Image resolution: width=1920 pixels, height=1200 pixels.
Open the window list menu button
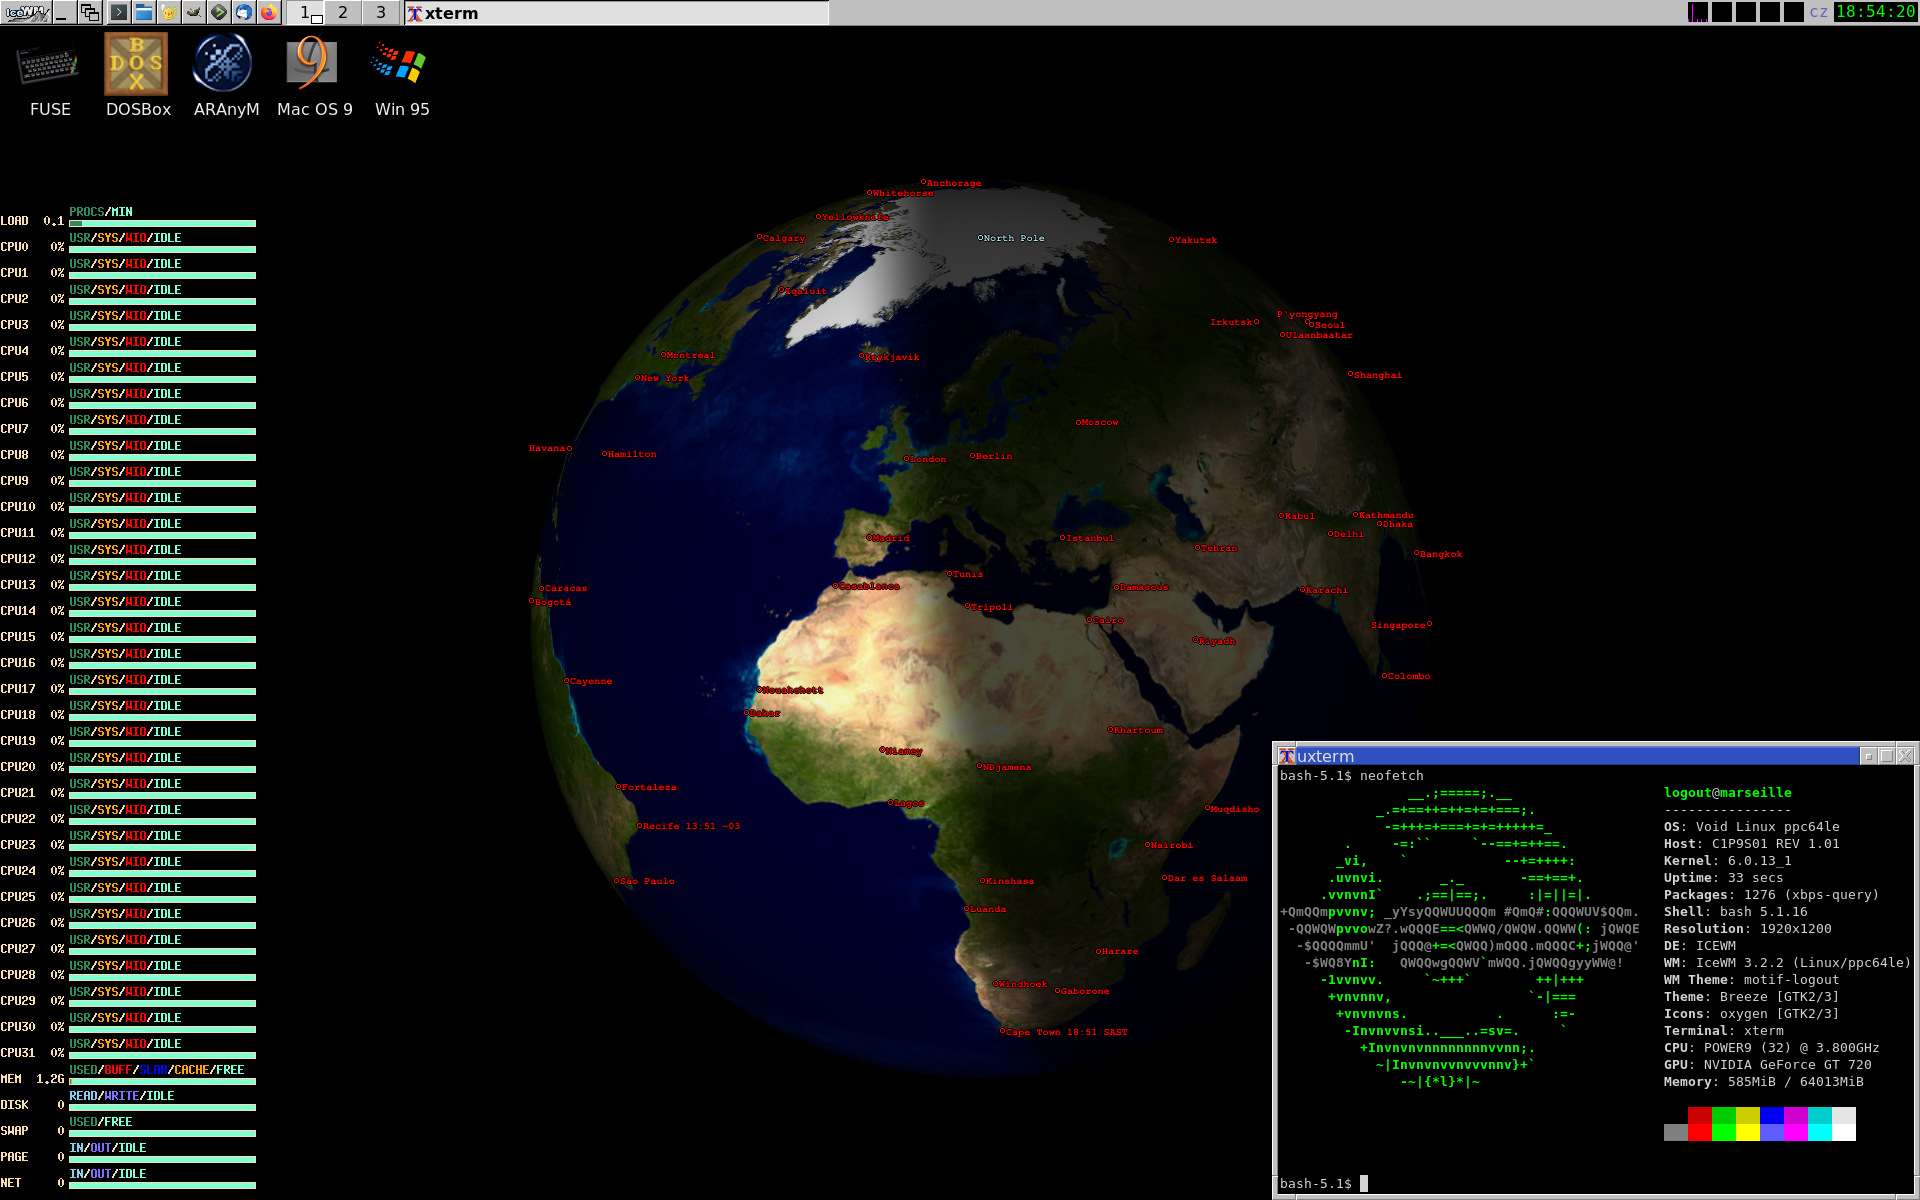point(90,12)
